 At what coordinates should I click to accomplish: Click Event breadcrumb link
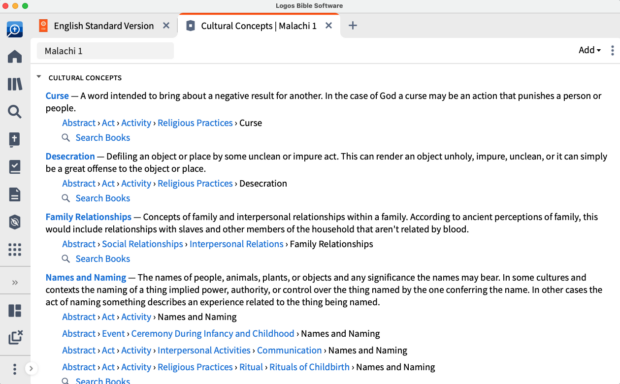(x=113, y=334)
